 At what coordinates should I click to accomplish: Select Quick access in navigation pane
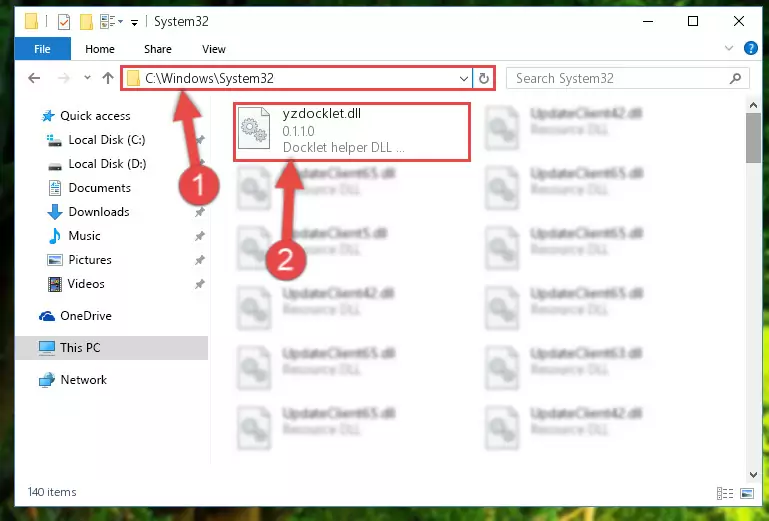[95, 116]
